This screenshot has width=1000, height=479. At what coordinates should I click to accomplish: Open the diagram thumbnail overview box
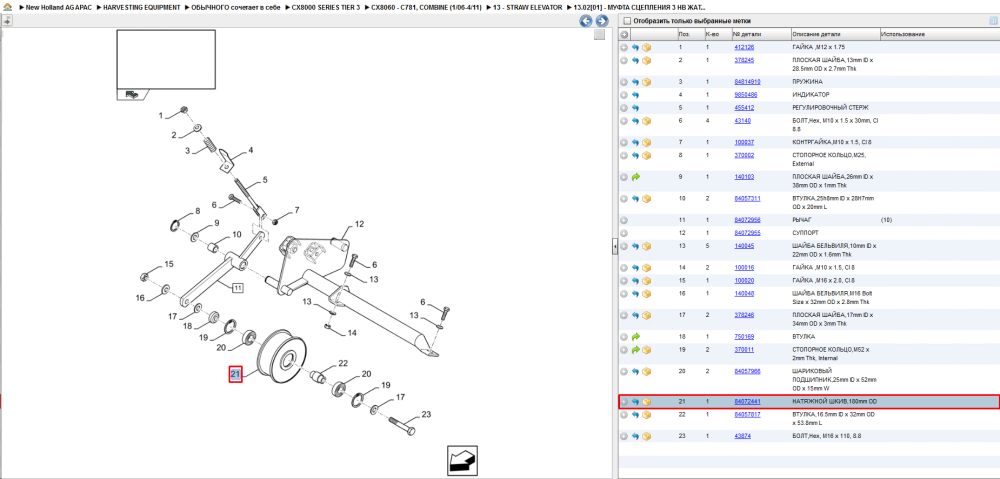tap(166, 64)
